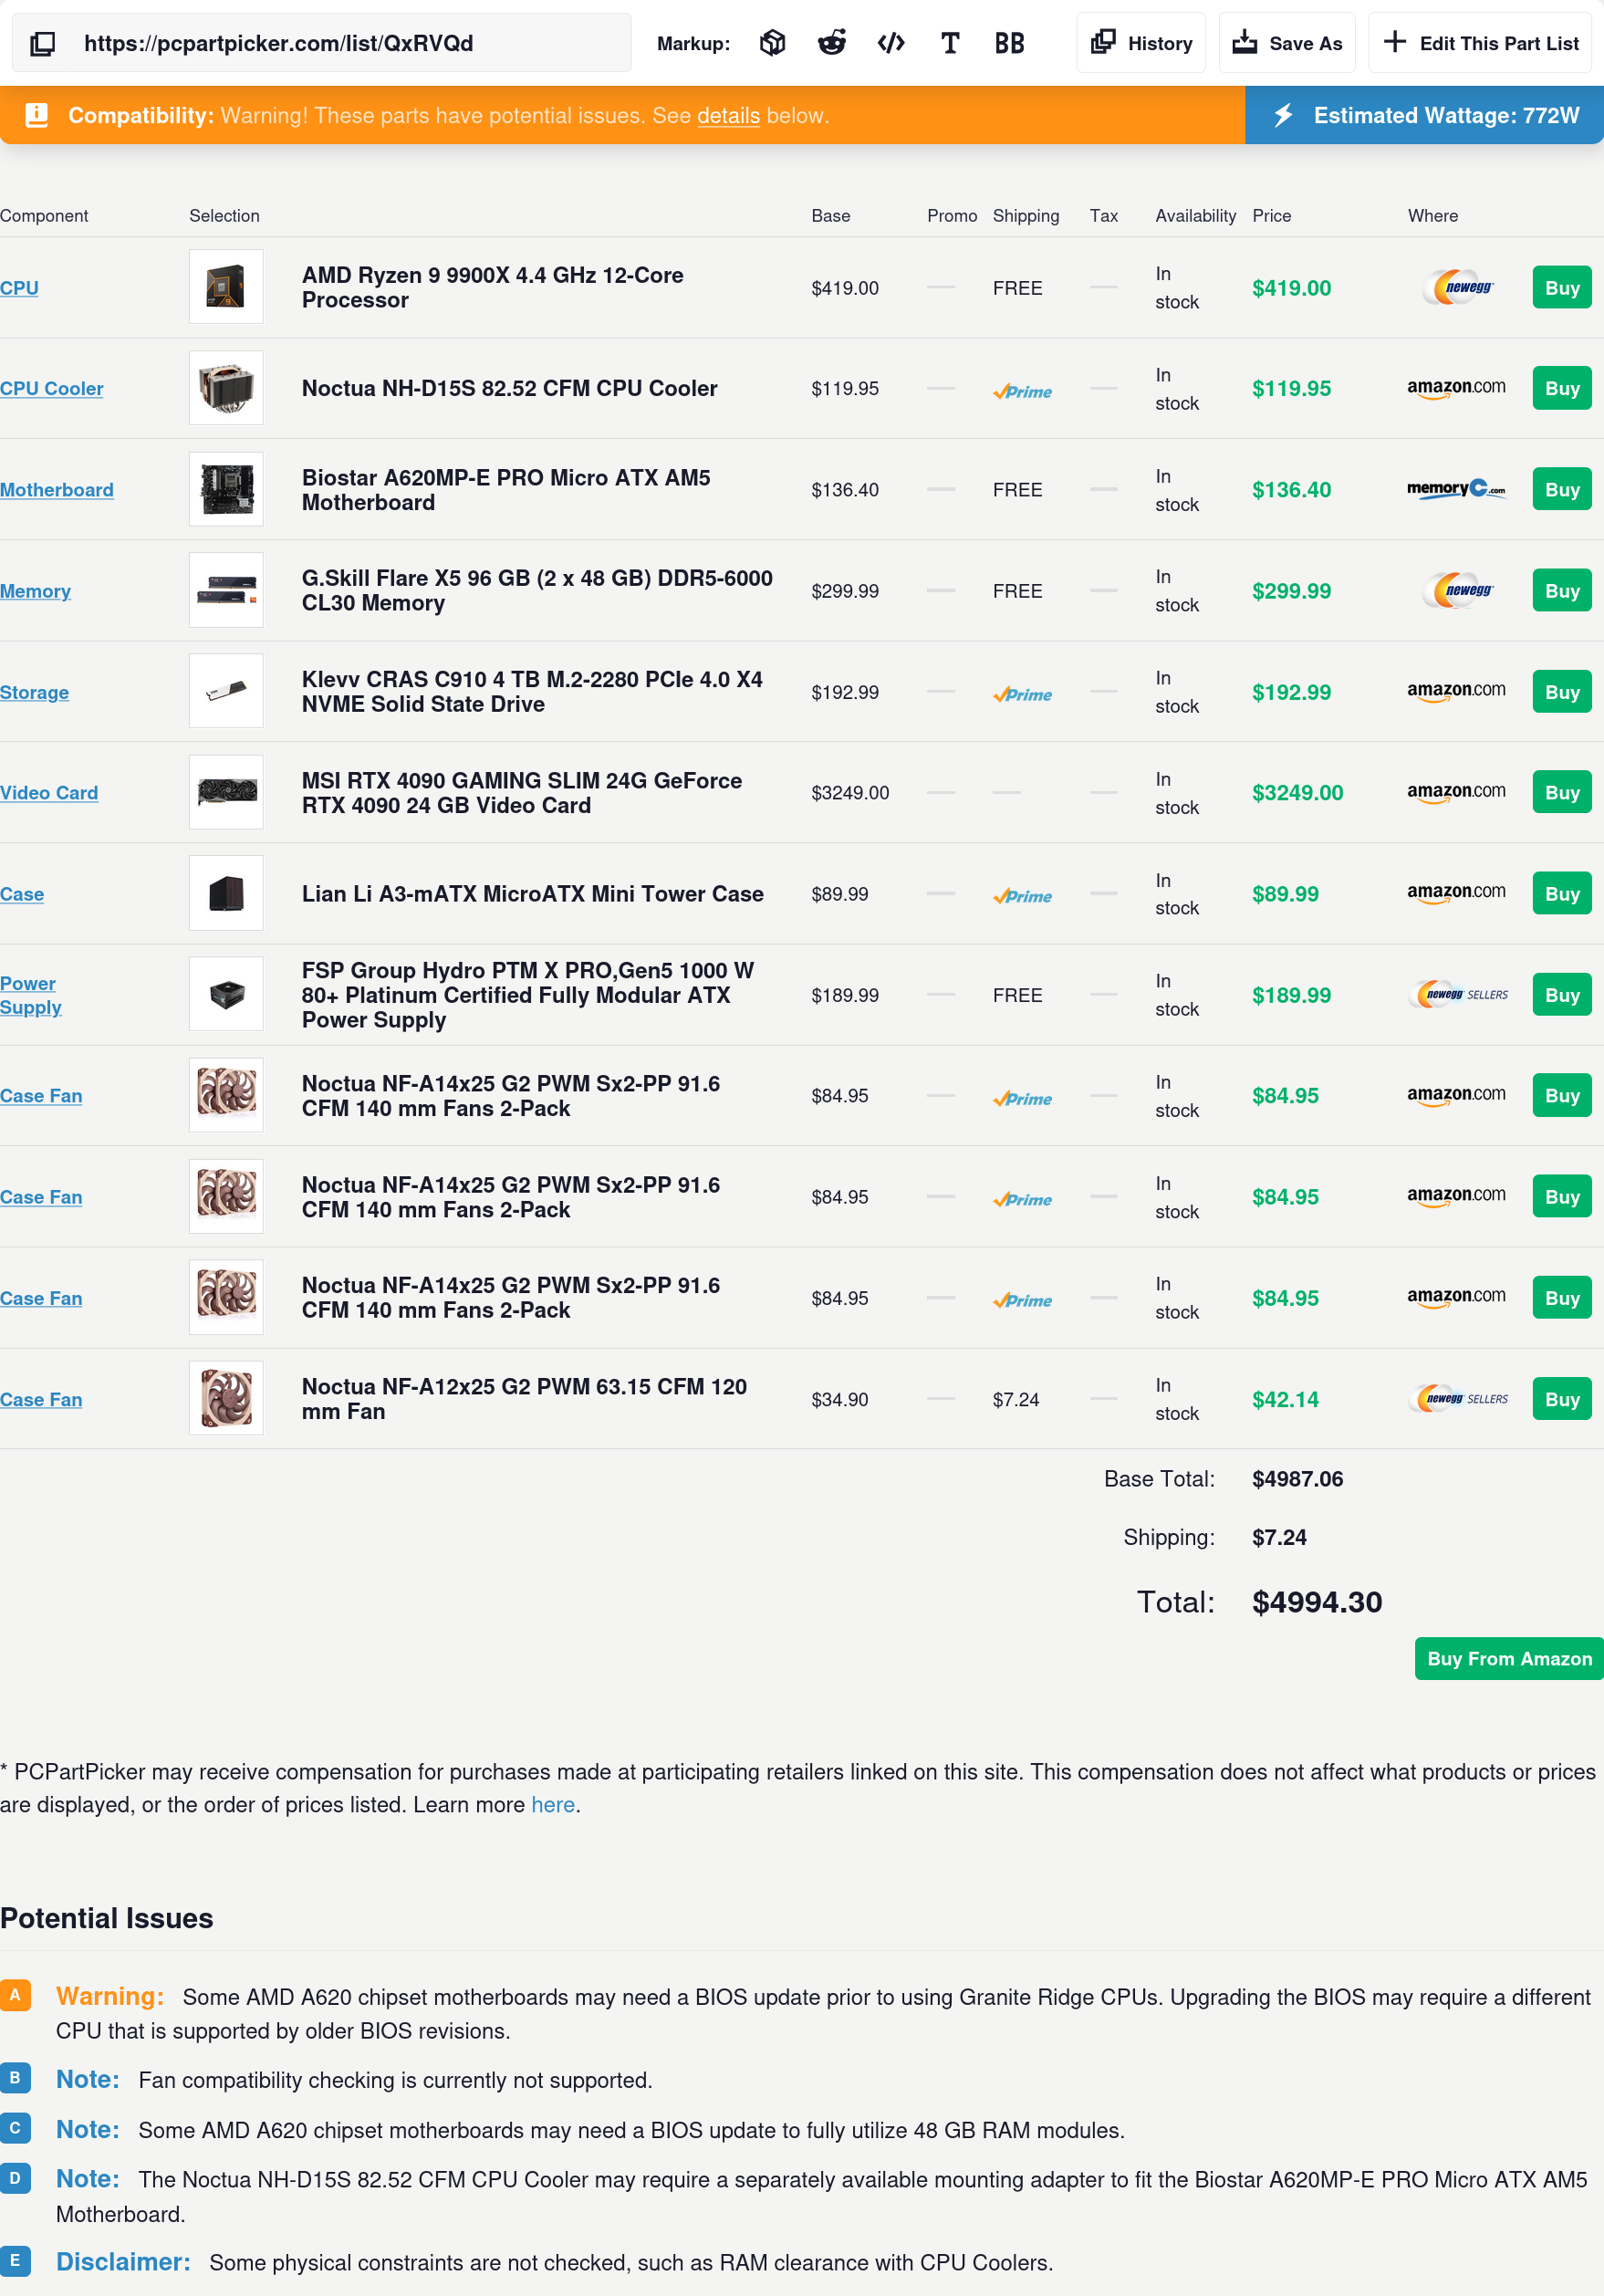1604x2296 pixels.
Task: Click the Newegg logo in CPU row
Action: [x=1457, y=288]
